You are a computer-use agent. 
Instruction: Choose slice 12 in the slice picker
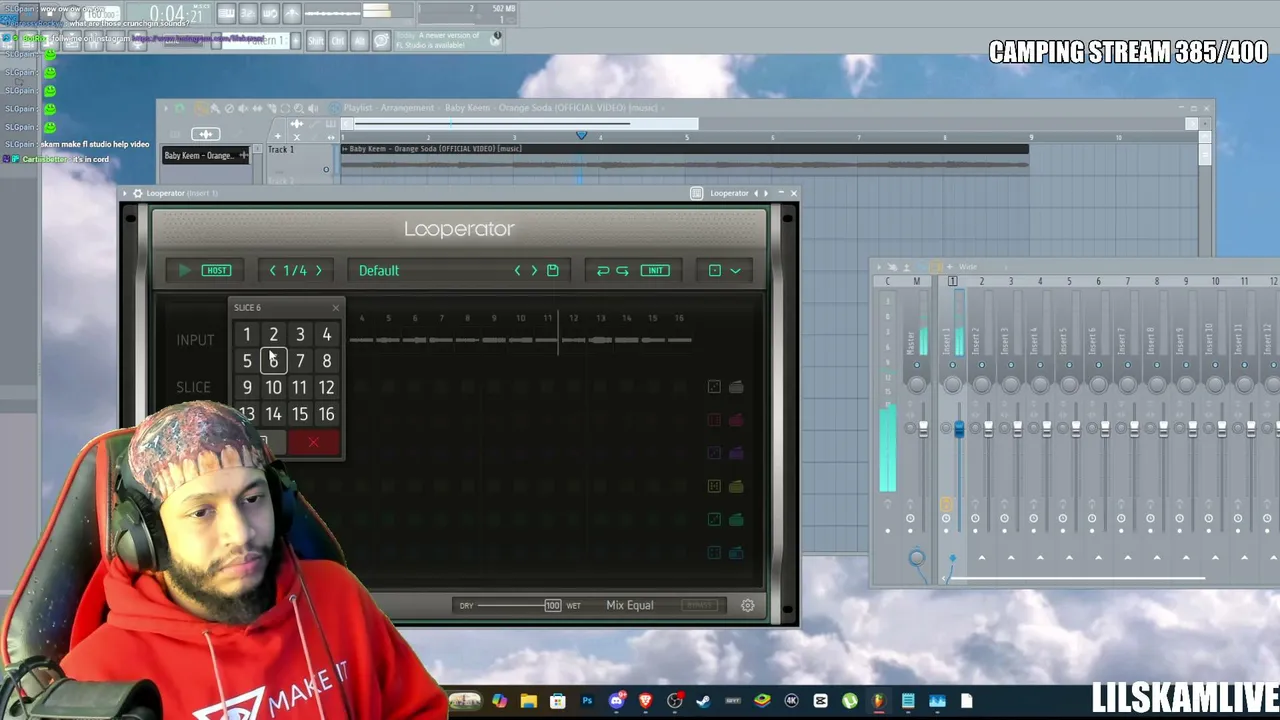click(326, 388)
